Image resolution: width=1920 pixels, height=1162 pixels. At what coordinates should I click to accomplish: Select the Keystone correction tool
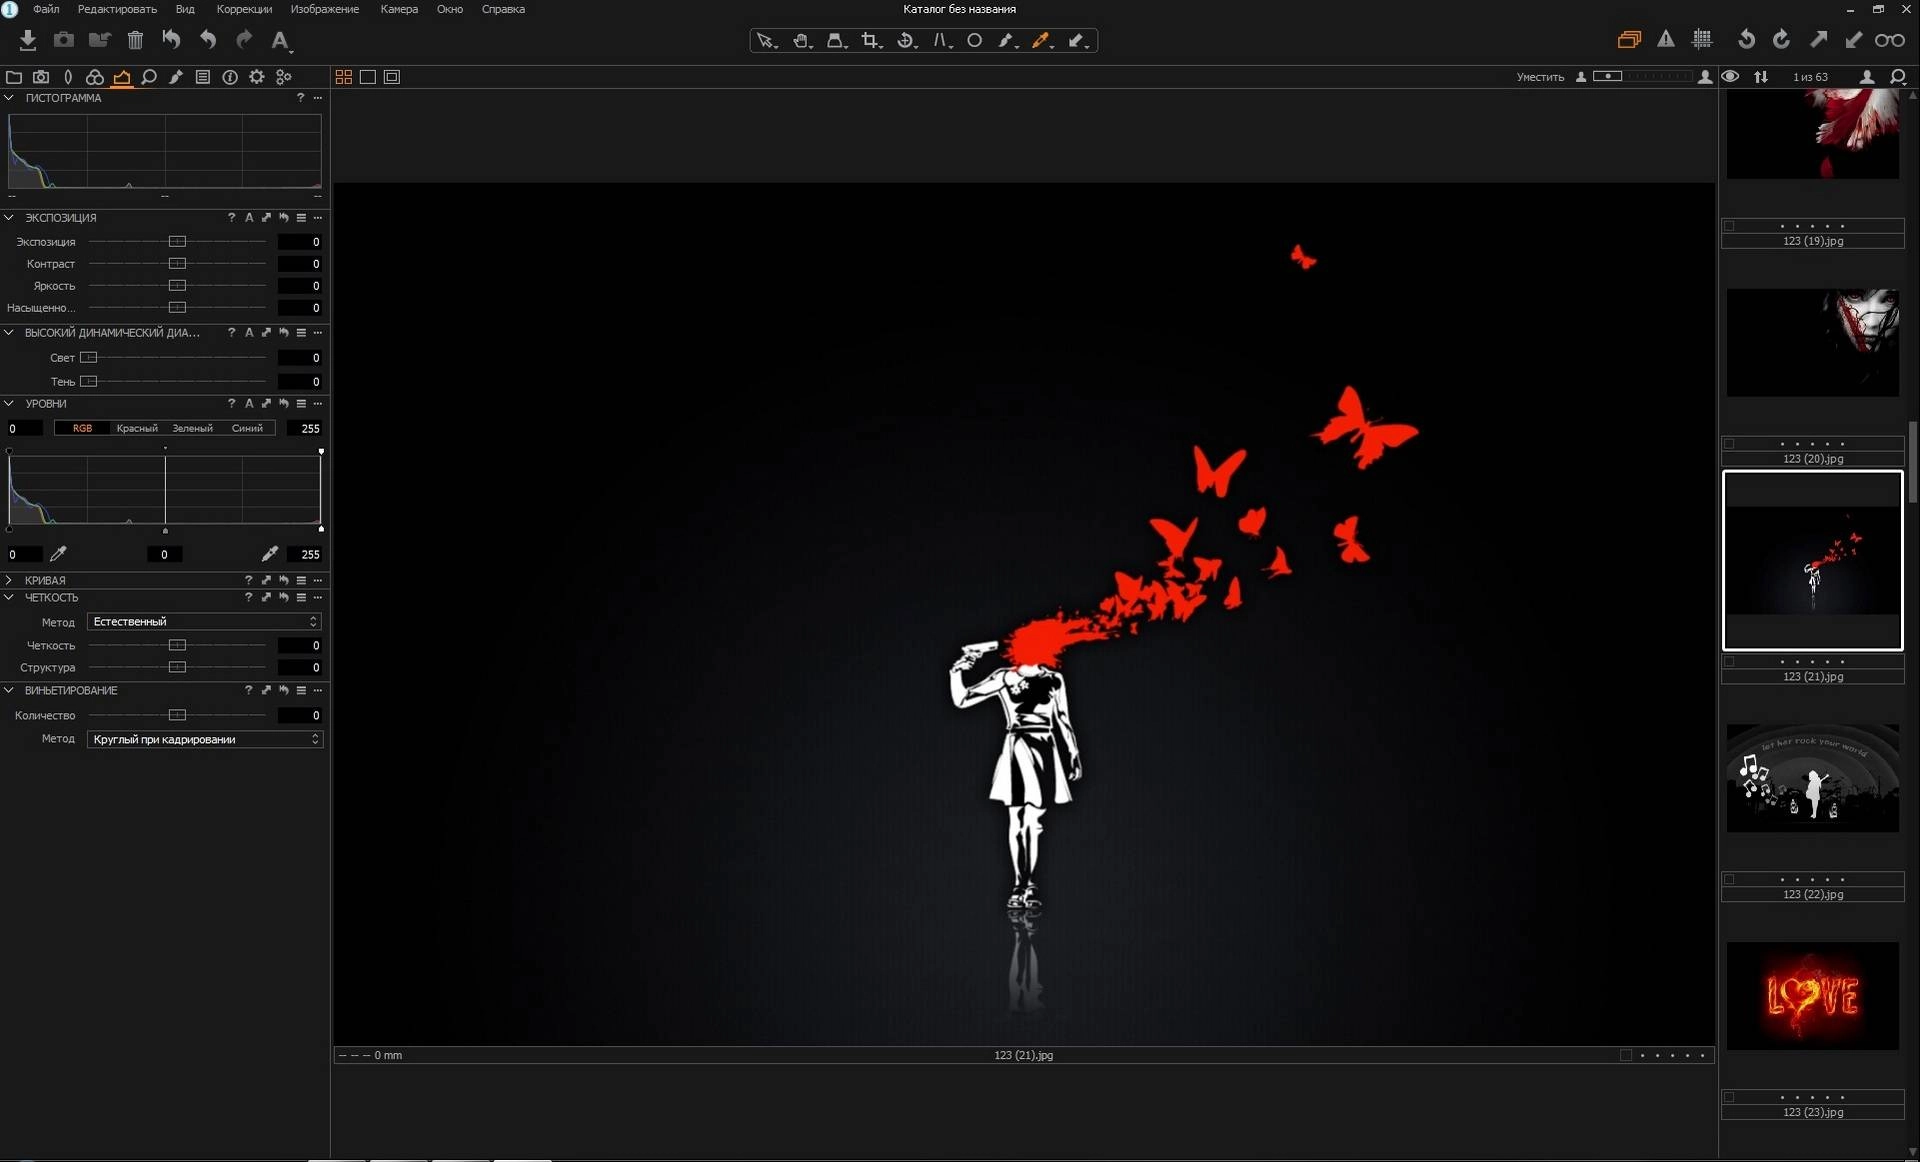(x=941, y=41)
